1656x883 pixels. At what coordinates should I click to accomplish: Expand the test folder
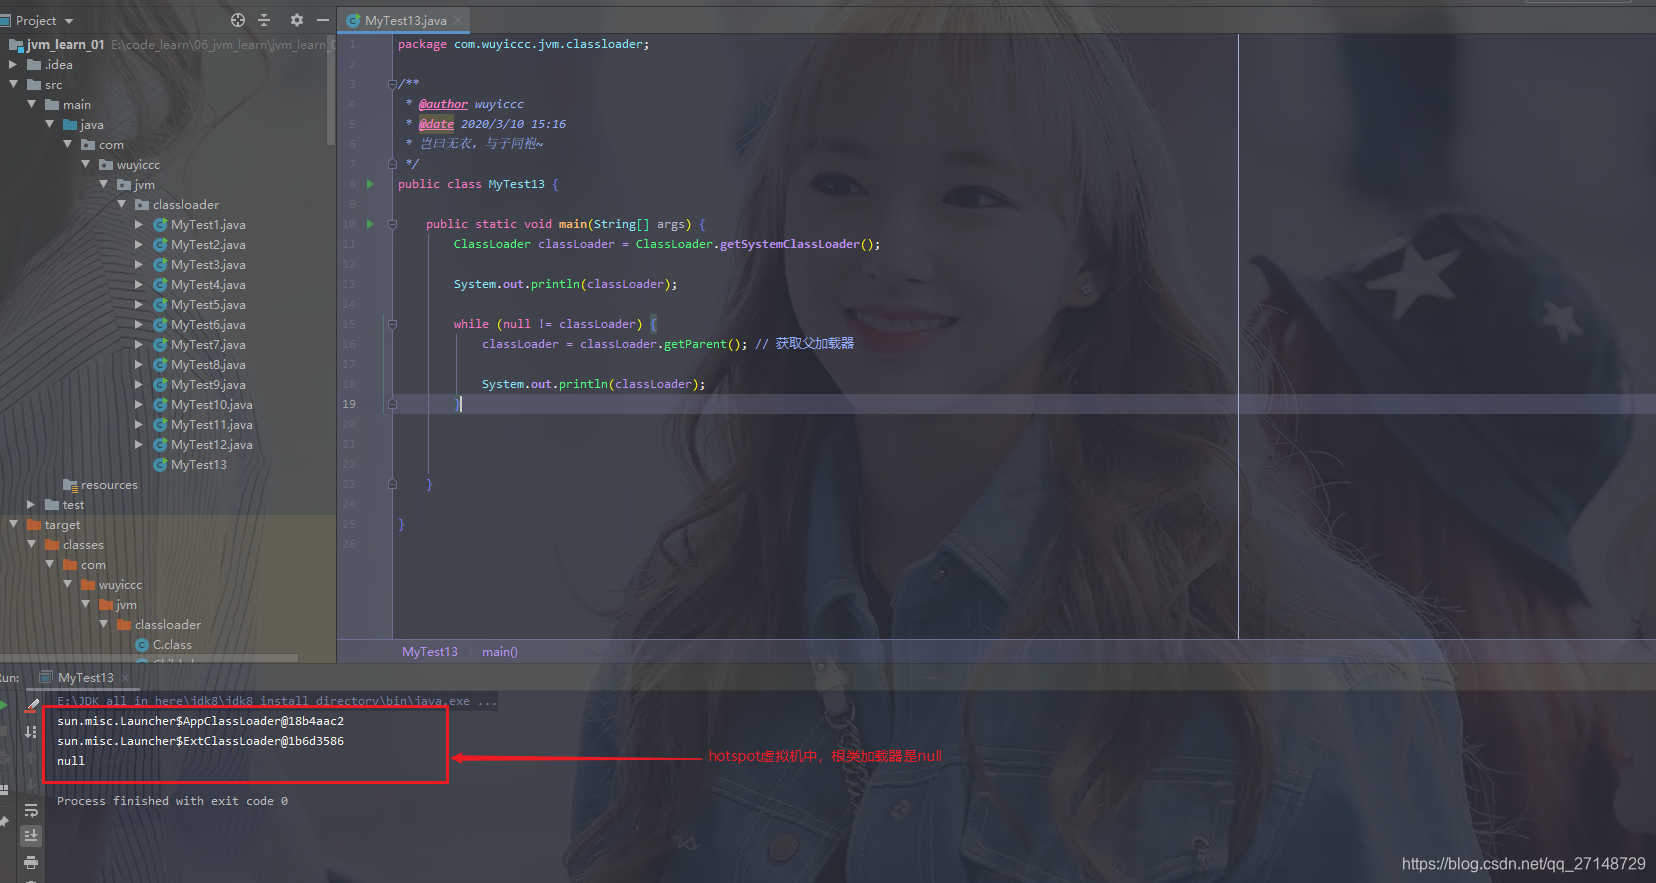click(31, 504)
